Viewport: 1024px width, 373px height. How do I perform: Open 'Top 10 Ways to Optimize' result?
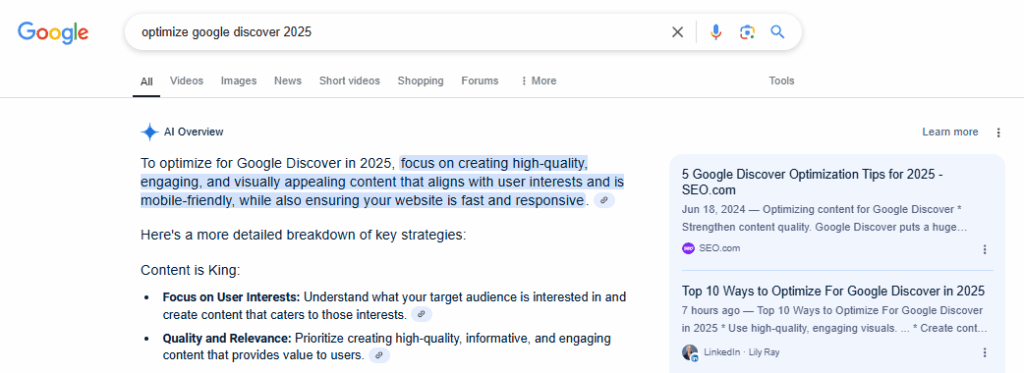click(x=833, y=291)
